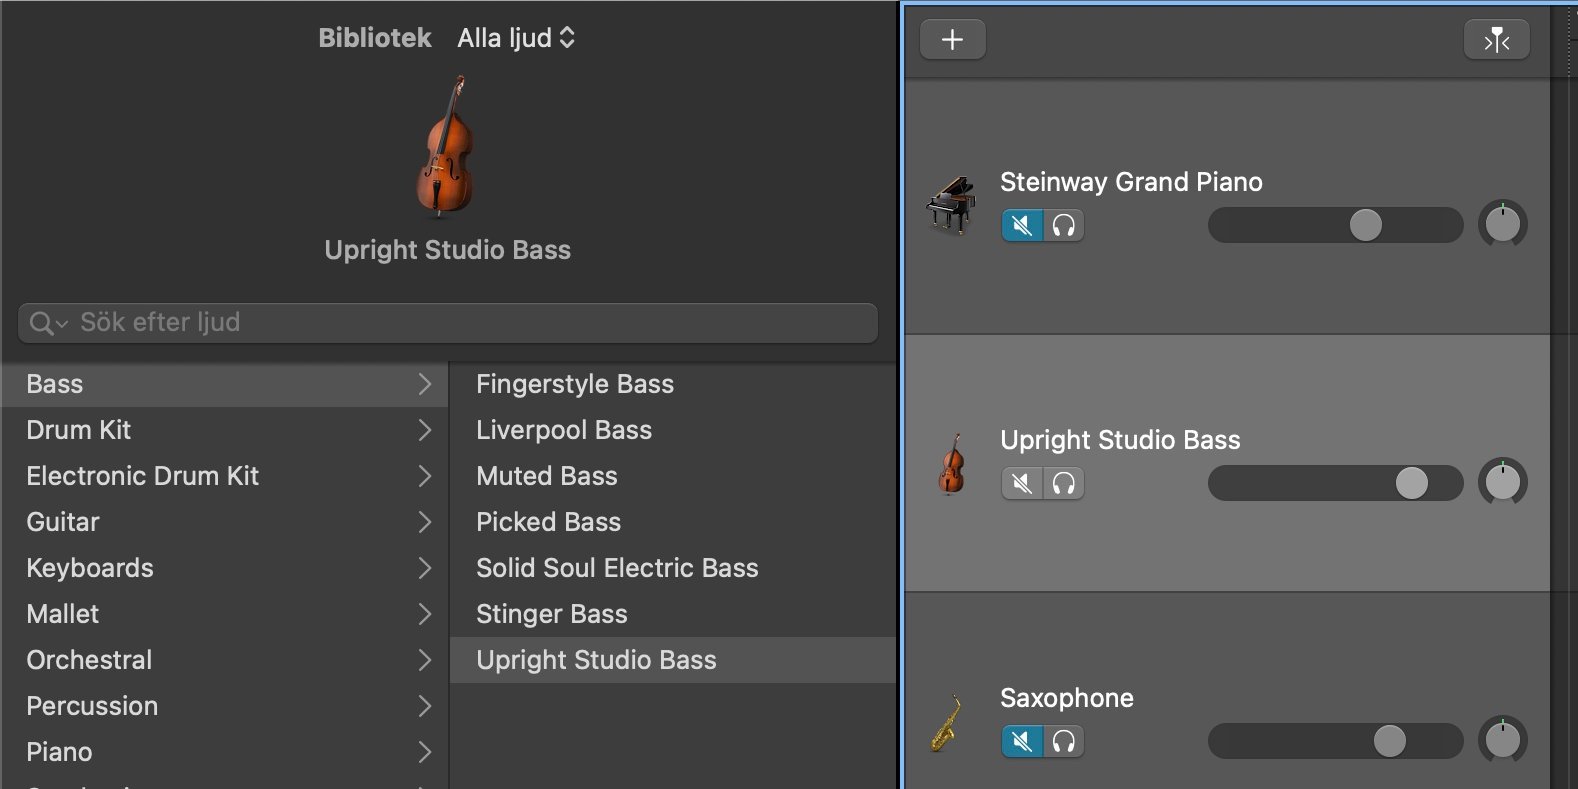The width and height of the screenshot is (1578, 789).
Task: Click the Steinway Grand Piano volume slider
Action: [x=1335, y=225]
